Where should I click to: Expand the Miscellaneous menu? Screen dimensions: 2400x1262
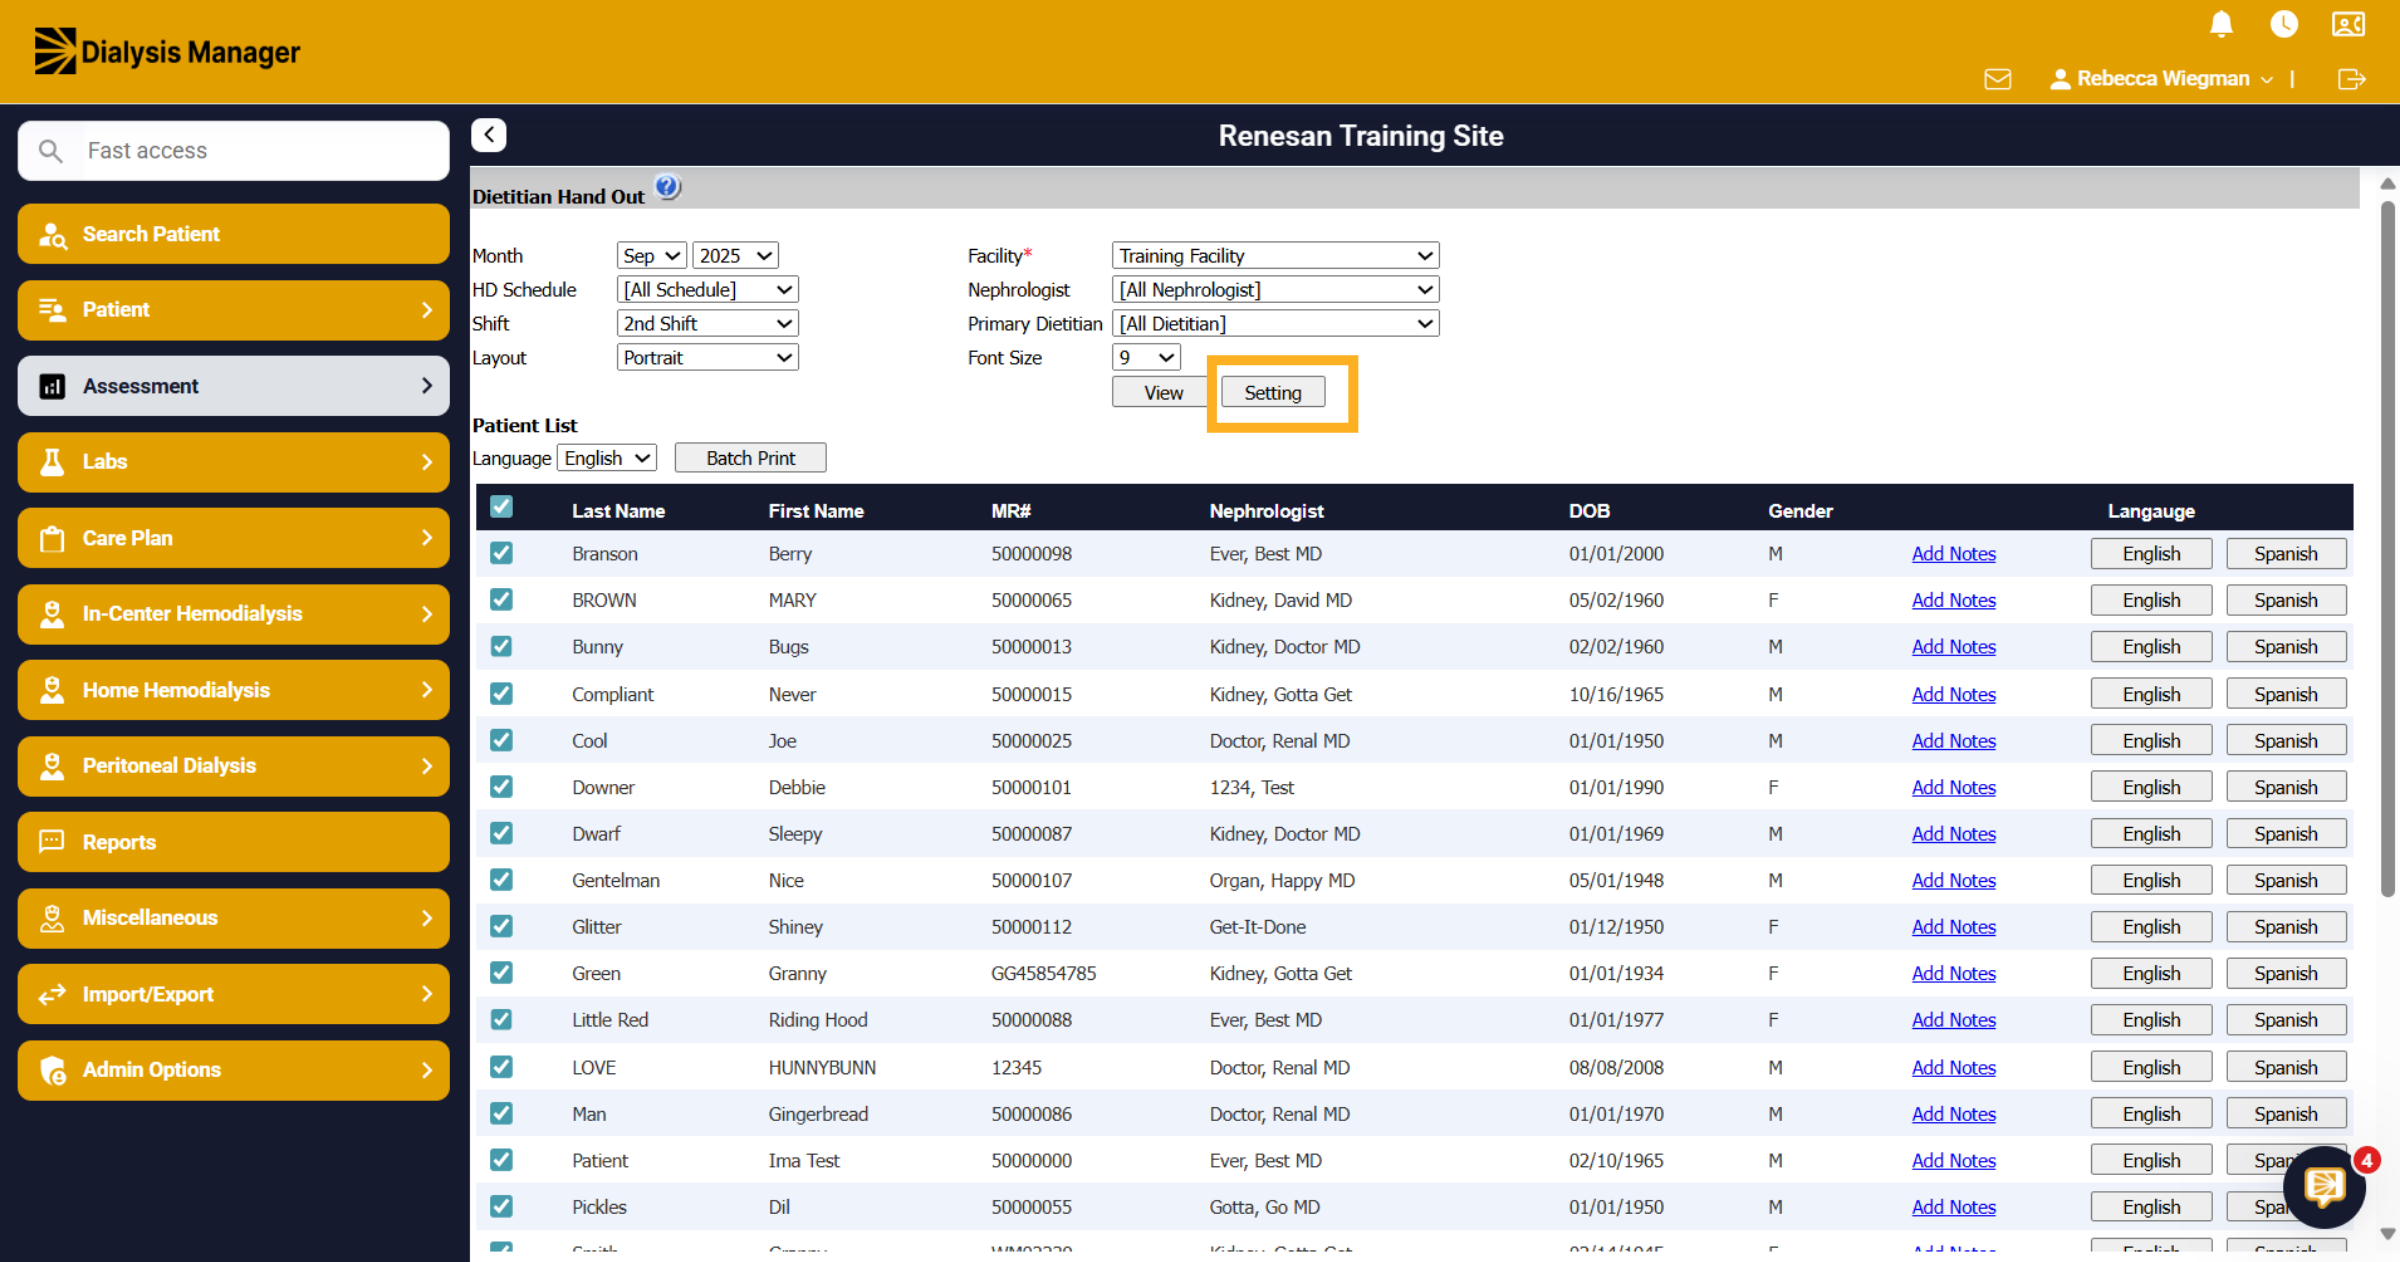pos(233,918)
